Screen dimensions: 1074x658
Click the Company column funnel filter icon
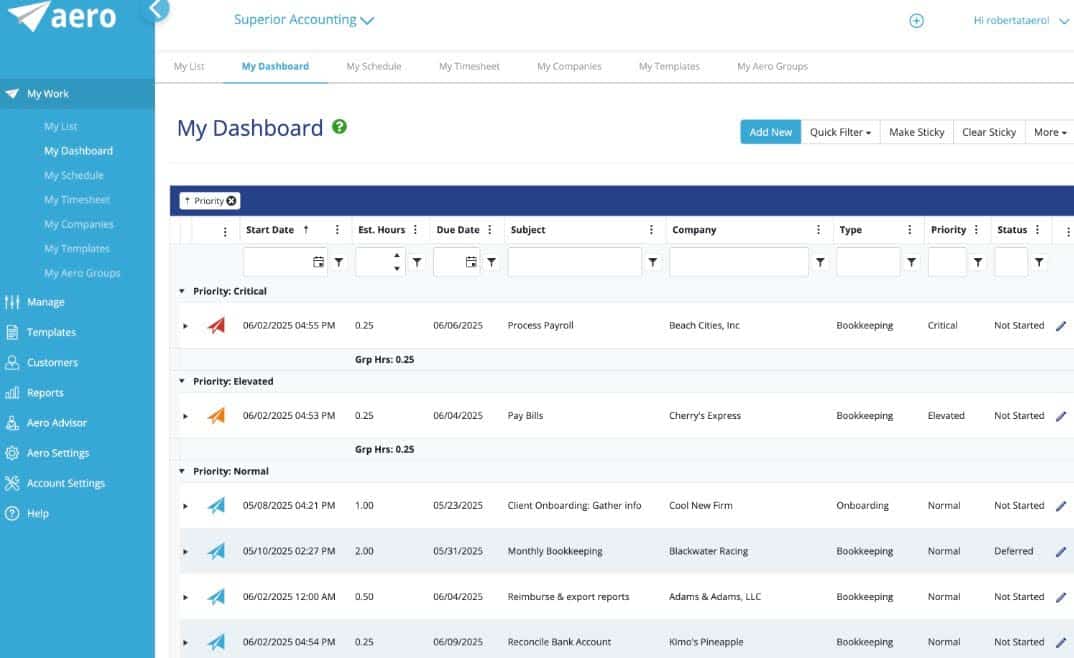pos(820,261)
